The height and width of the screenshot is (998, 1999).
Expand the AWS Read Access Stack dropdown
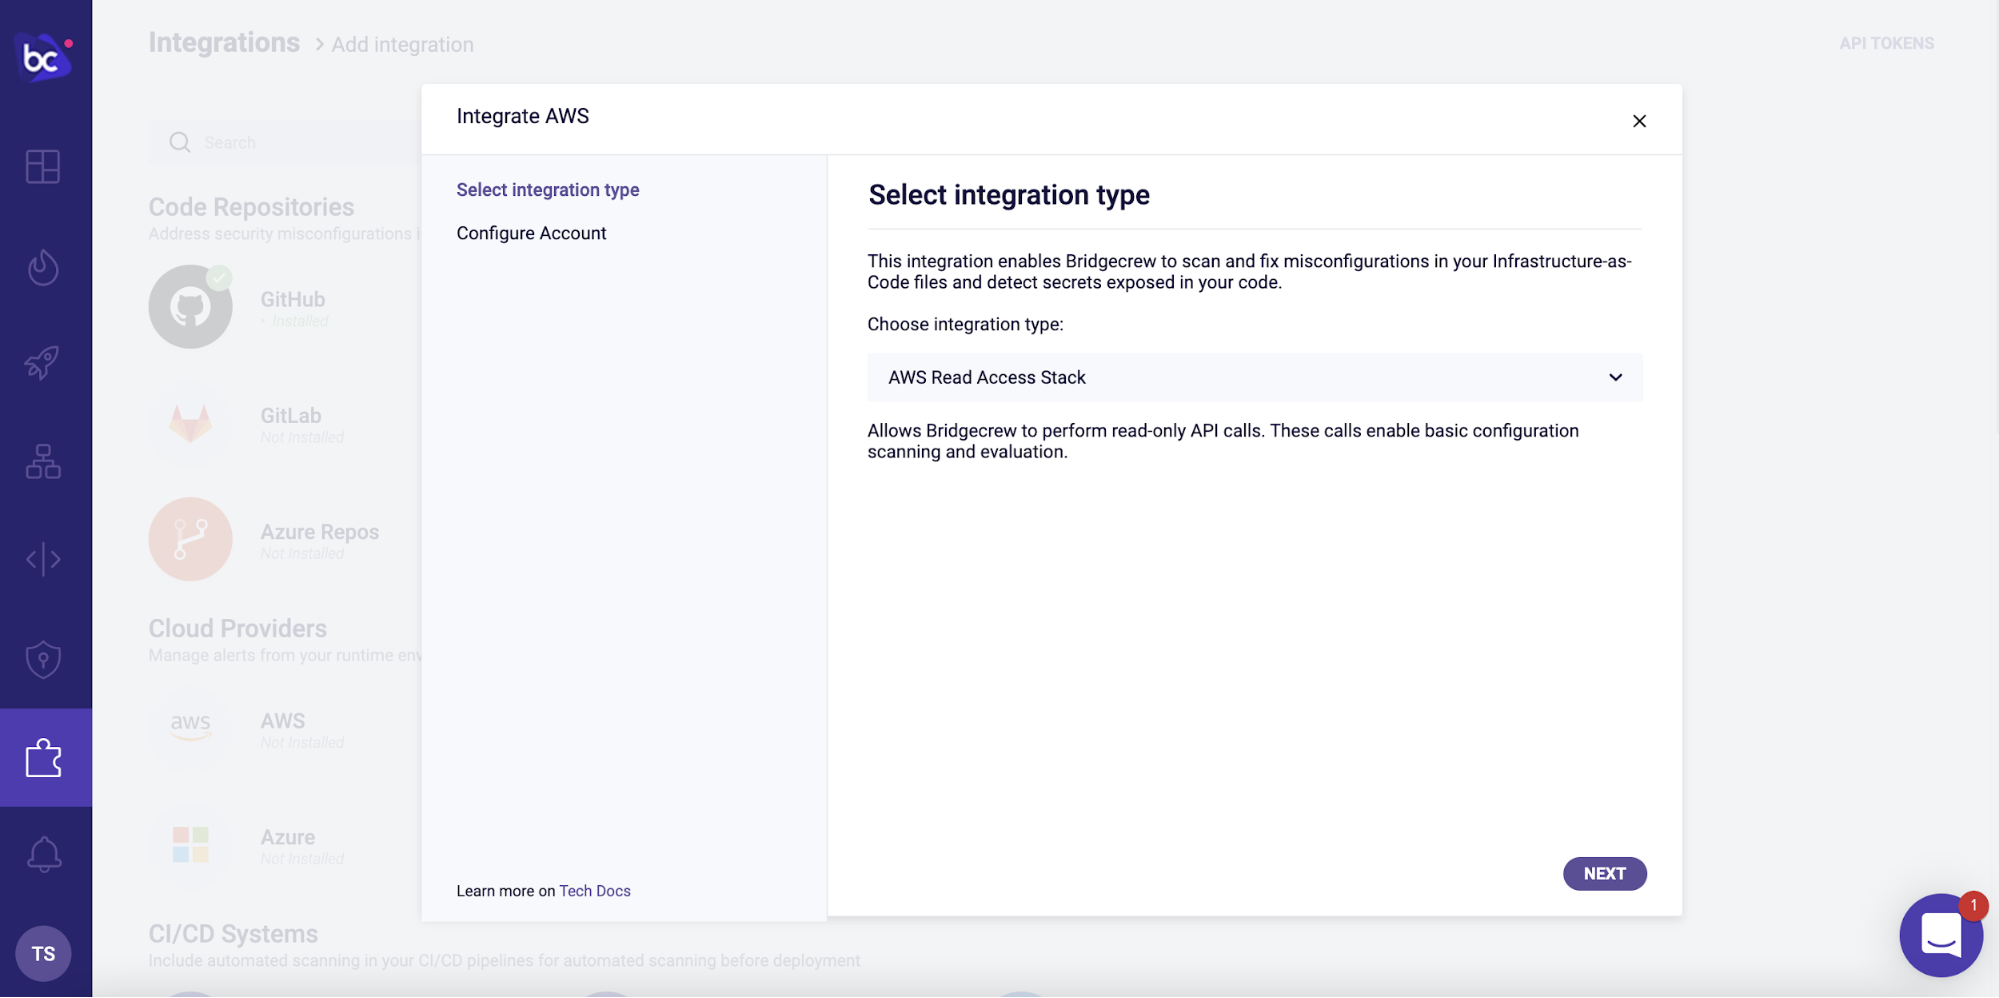(1254, 377)
